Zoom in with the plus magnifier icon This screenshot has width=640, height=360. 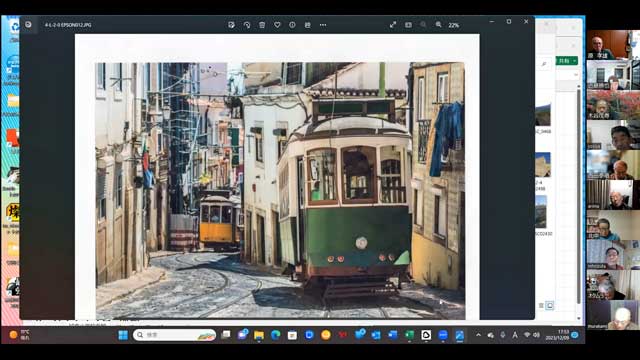[x=438, y=25]
